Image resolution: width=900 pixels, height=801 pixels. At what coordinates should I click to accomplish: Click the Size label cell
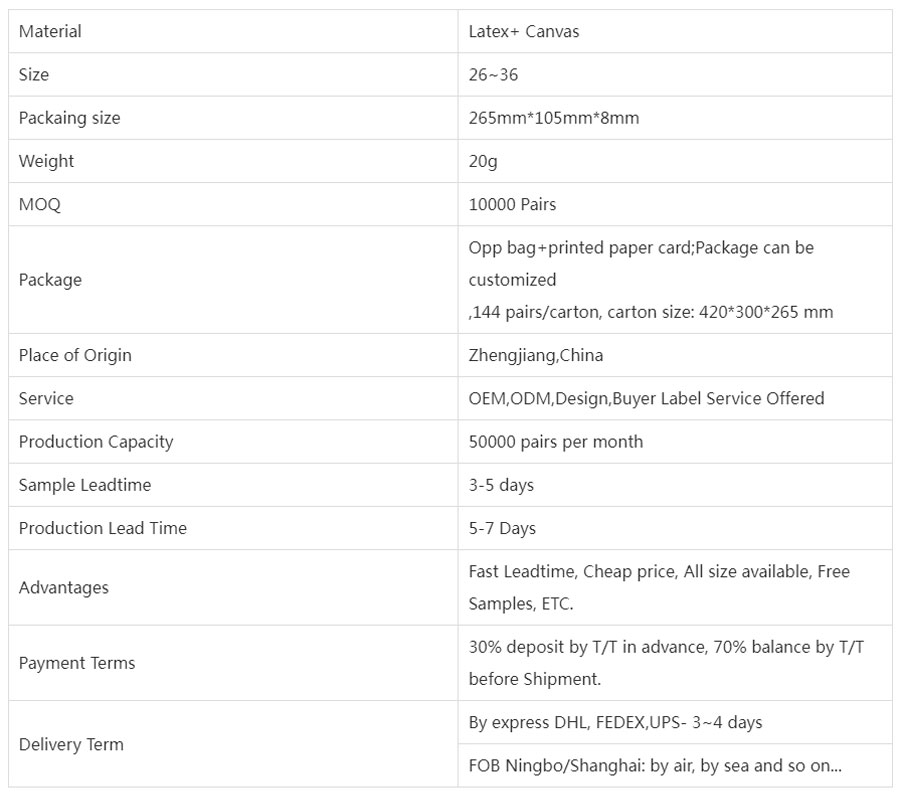point(233,75)
